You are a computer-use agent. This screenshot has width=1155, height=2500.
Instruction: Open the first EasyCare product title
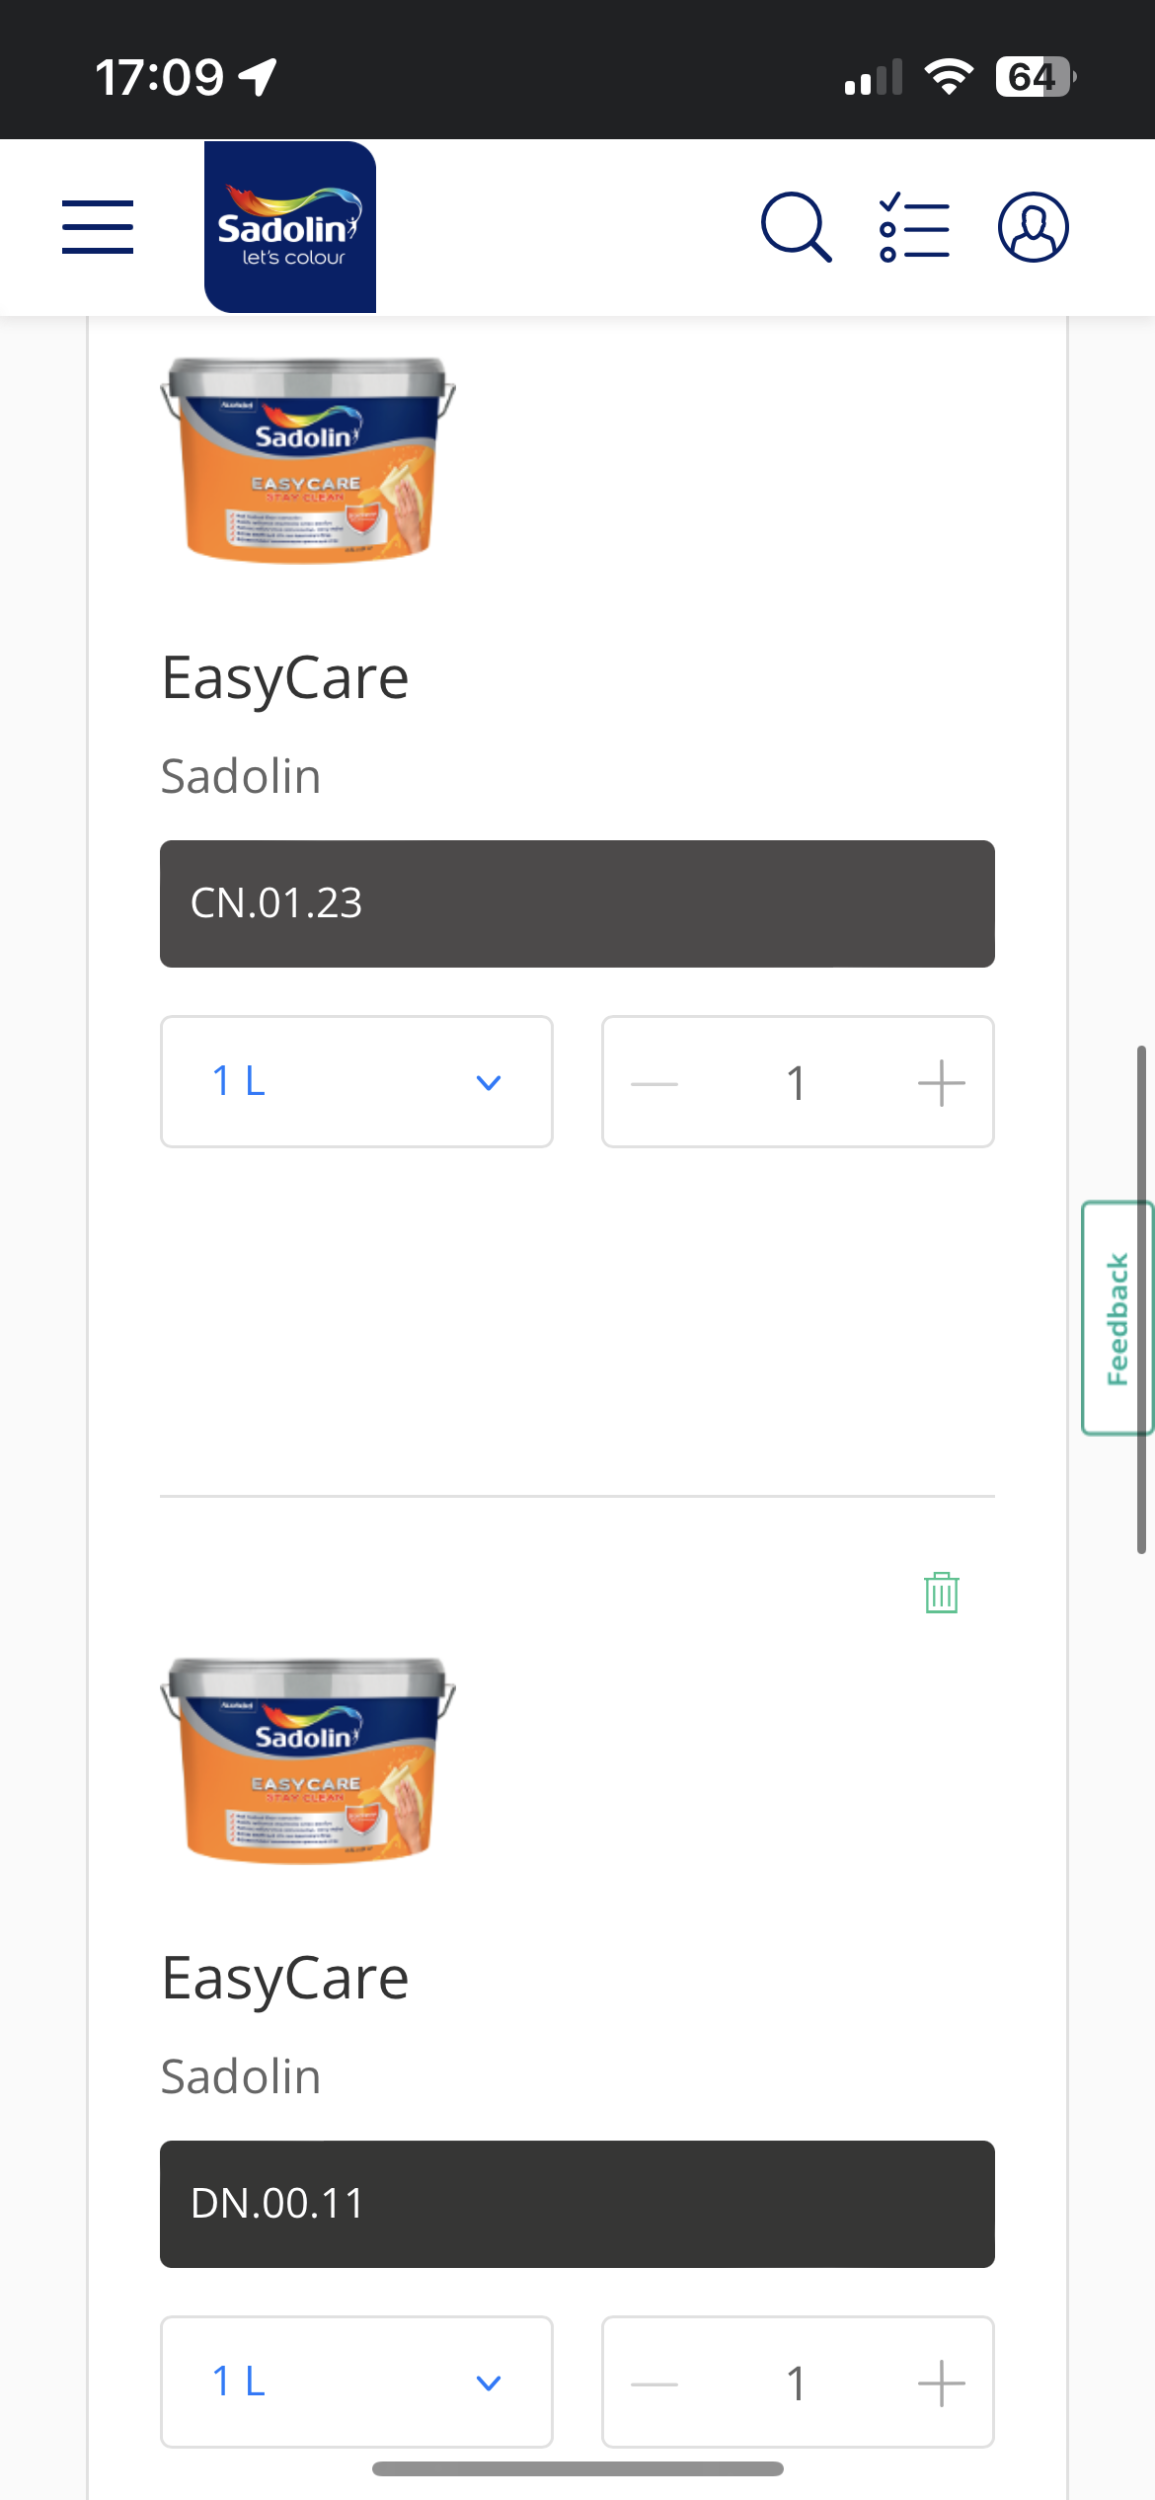click(285, 678)
